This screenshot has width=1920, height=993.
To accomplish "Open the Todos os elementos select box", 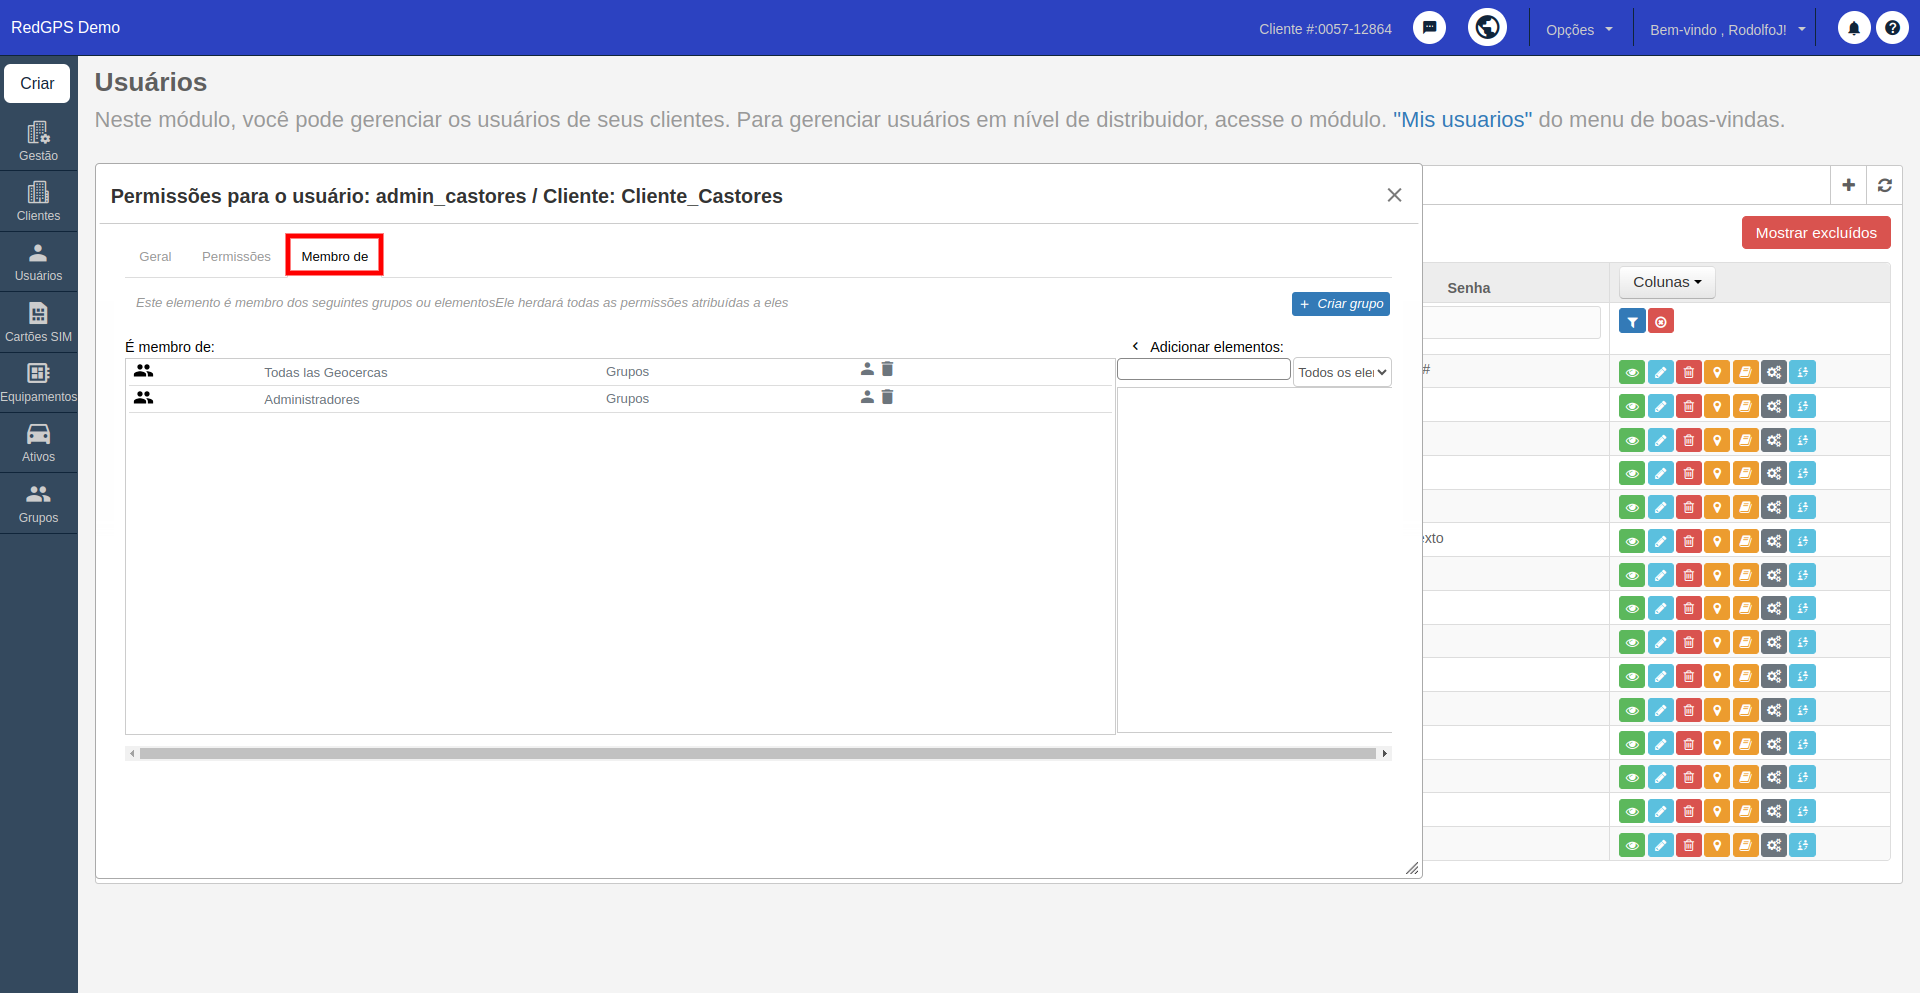I will point(1342,372).
